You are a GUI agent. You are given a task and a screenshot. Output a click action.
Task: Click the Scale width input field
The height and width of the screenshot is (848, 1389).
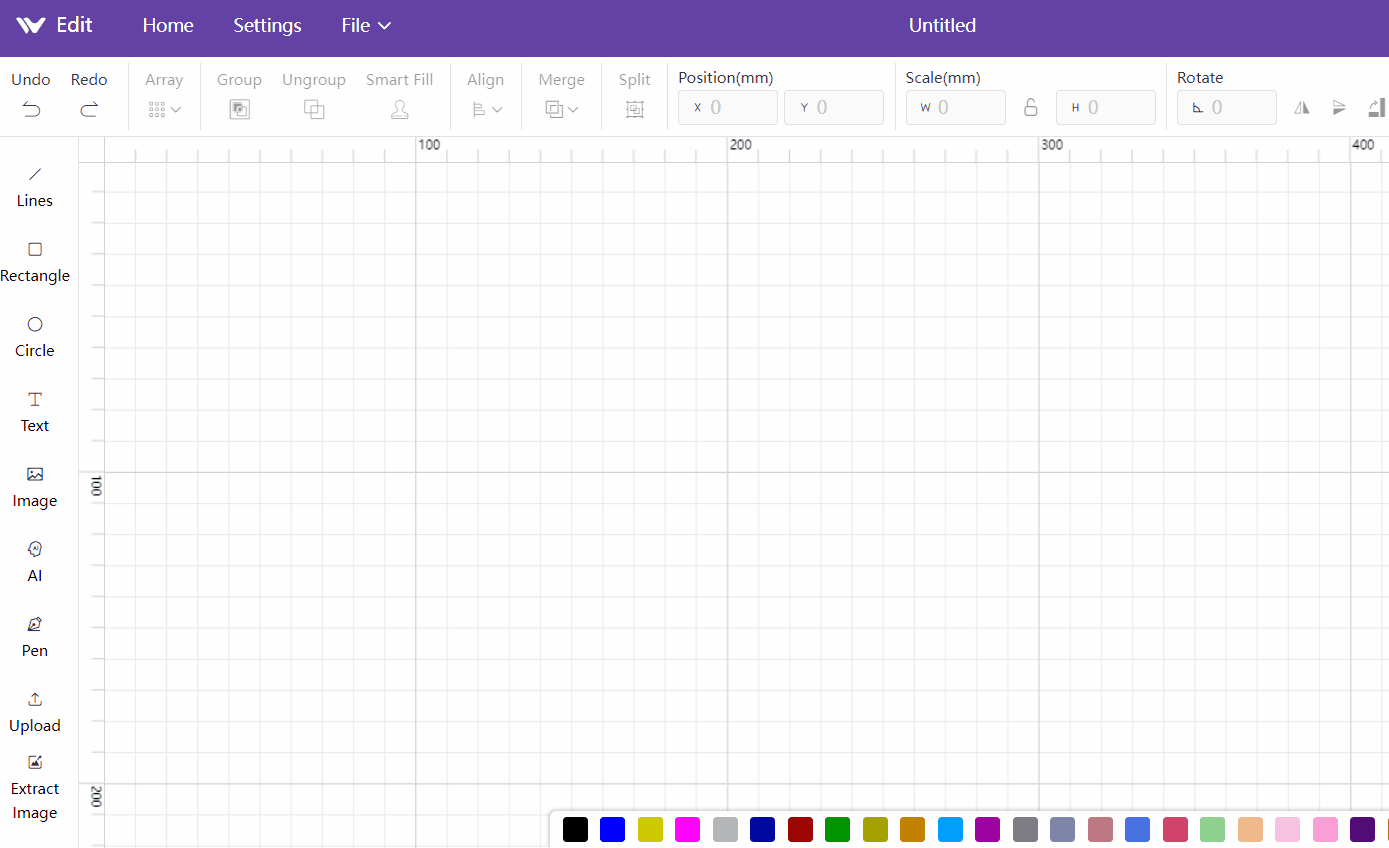[x=956, y=108]
